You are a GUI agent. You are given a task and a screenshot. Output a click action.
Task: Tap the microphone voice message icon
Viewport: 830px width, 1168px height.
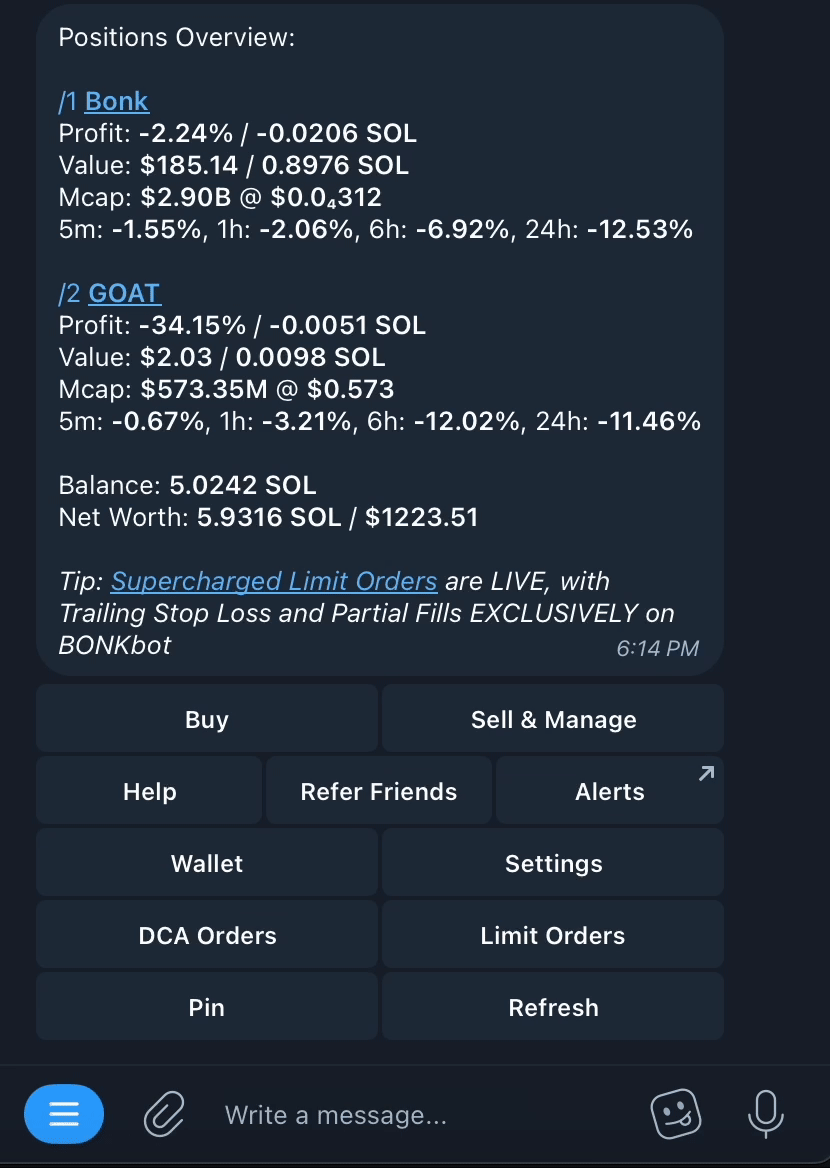(x=766, y=1114)
